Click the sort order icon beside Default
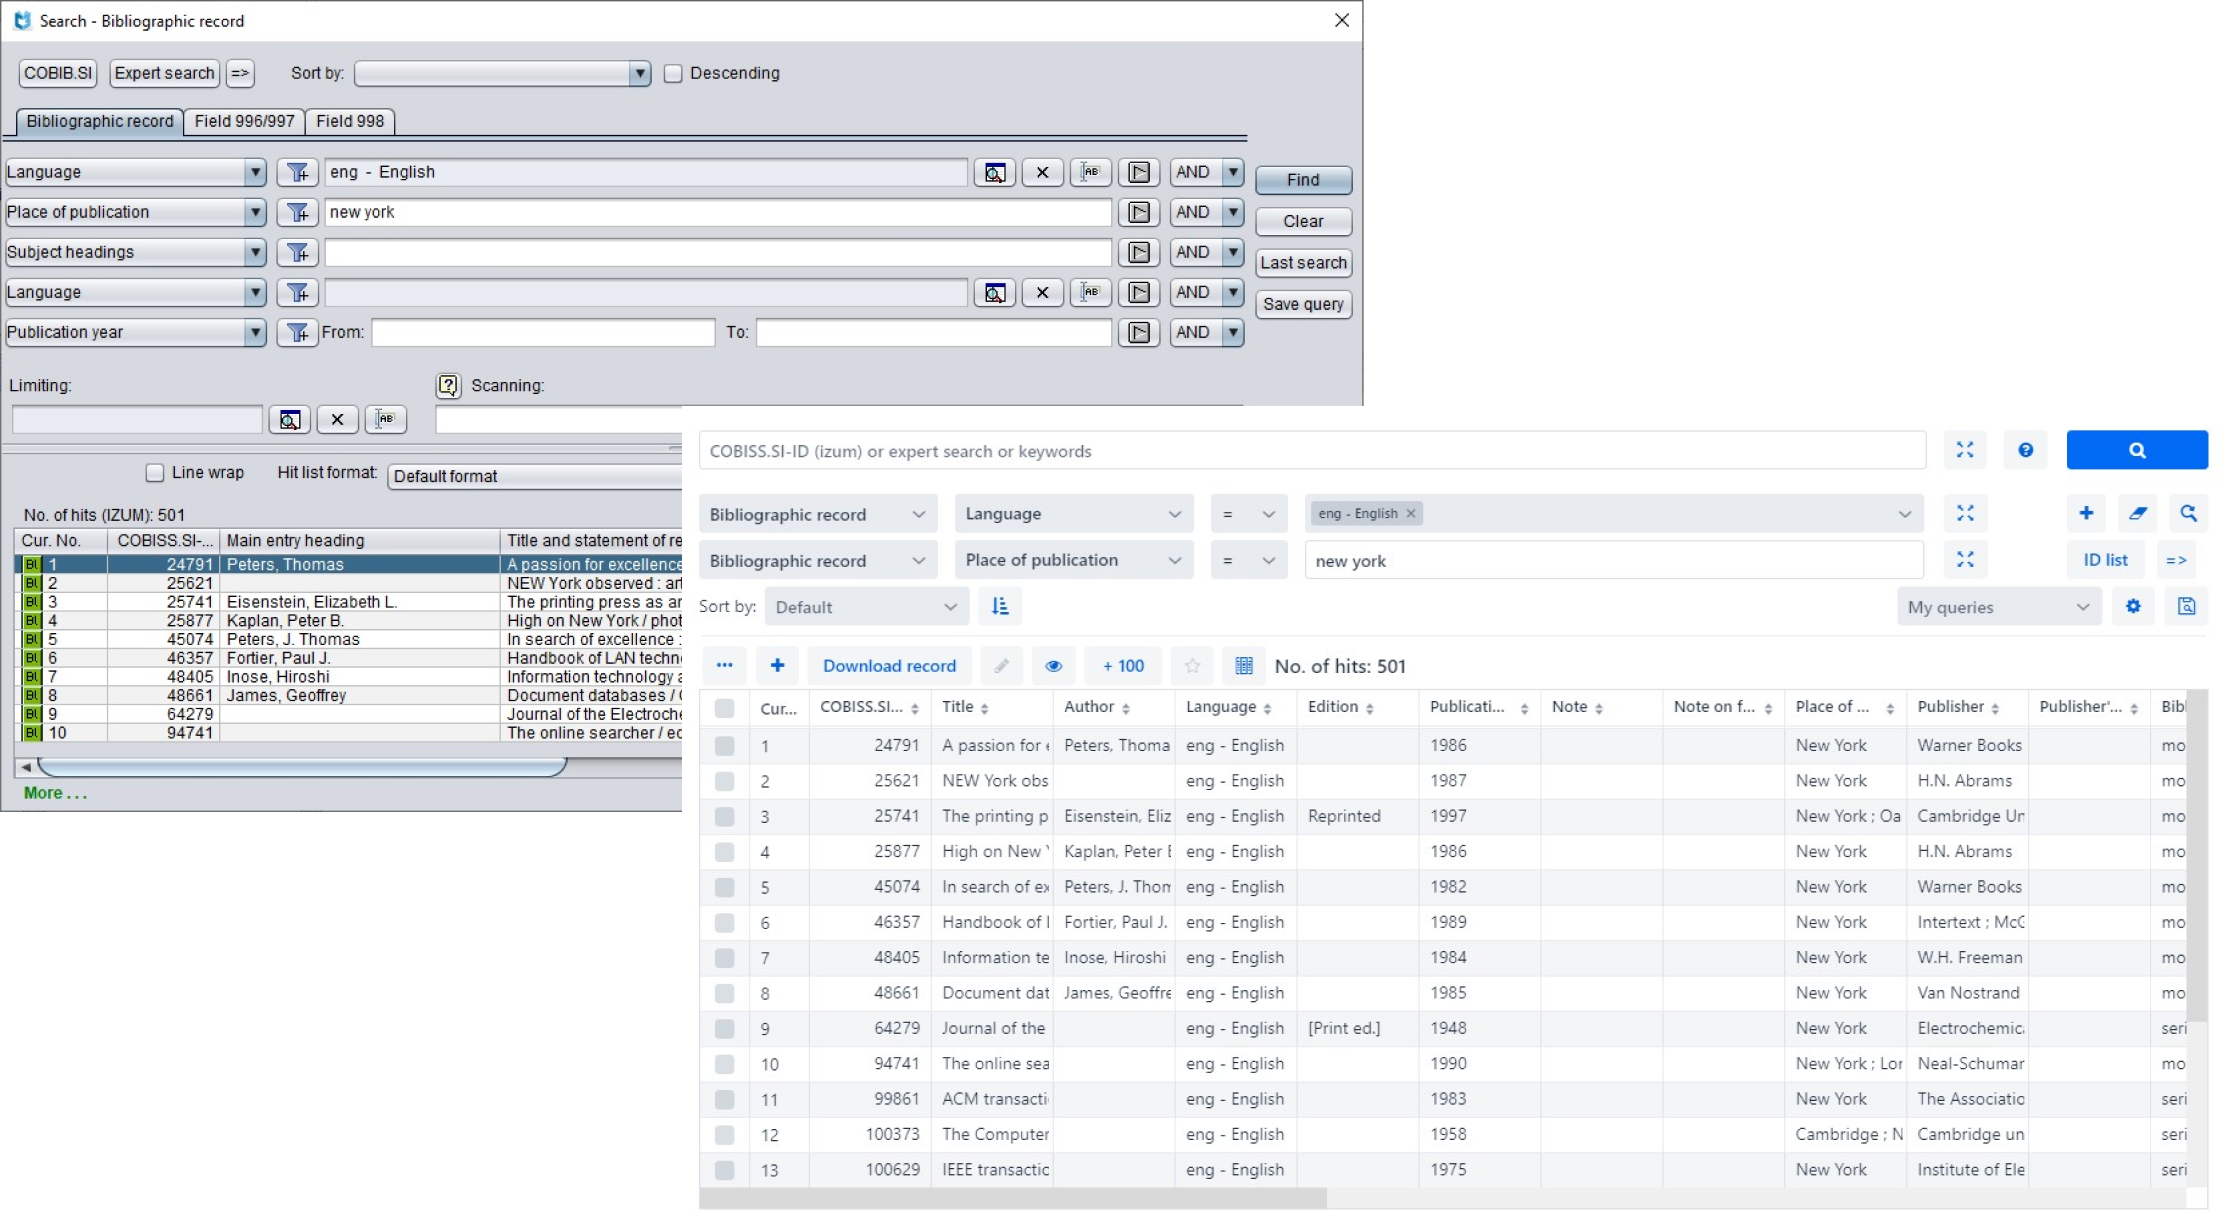The image size is (2225, 1218). point(999,606)
